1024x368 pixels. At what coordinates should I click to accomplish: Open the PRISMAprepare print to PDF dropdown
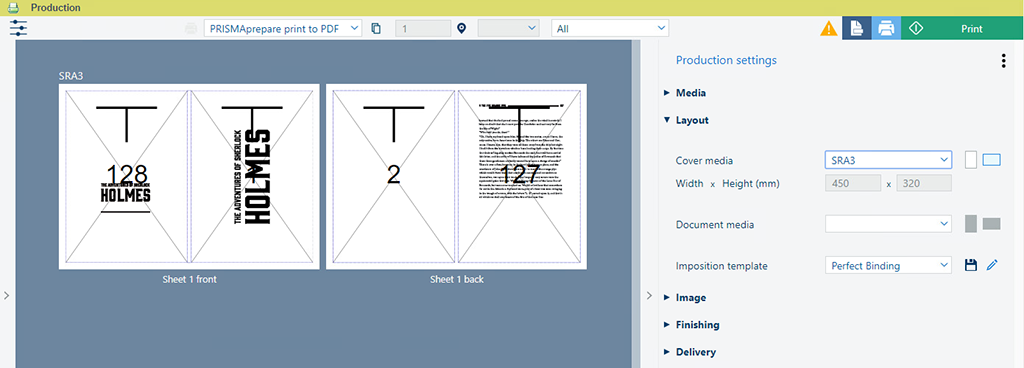[283, 28]
